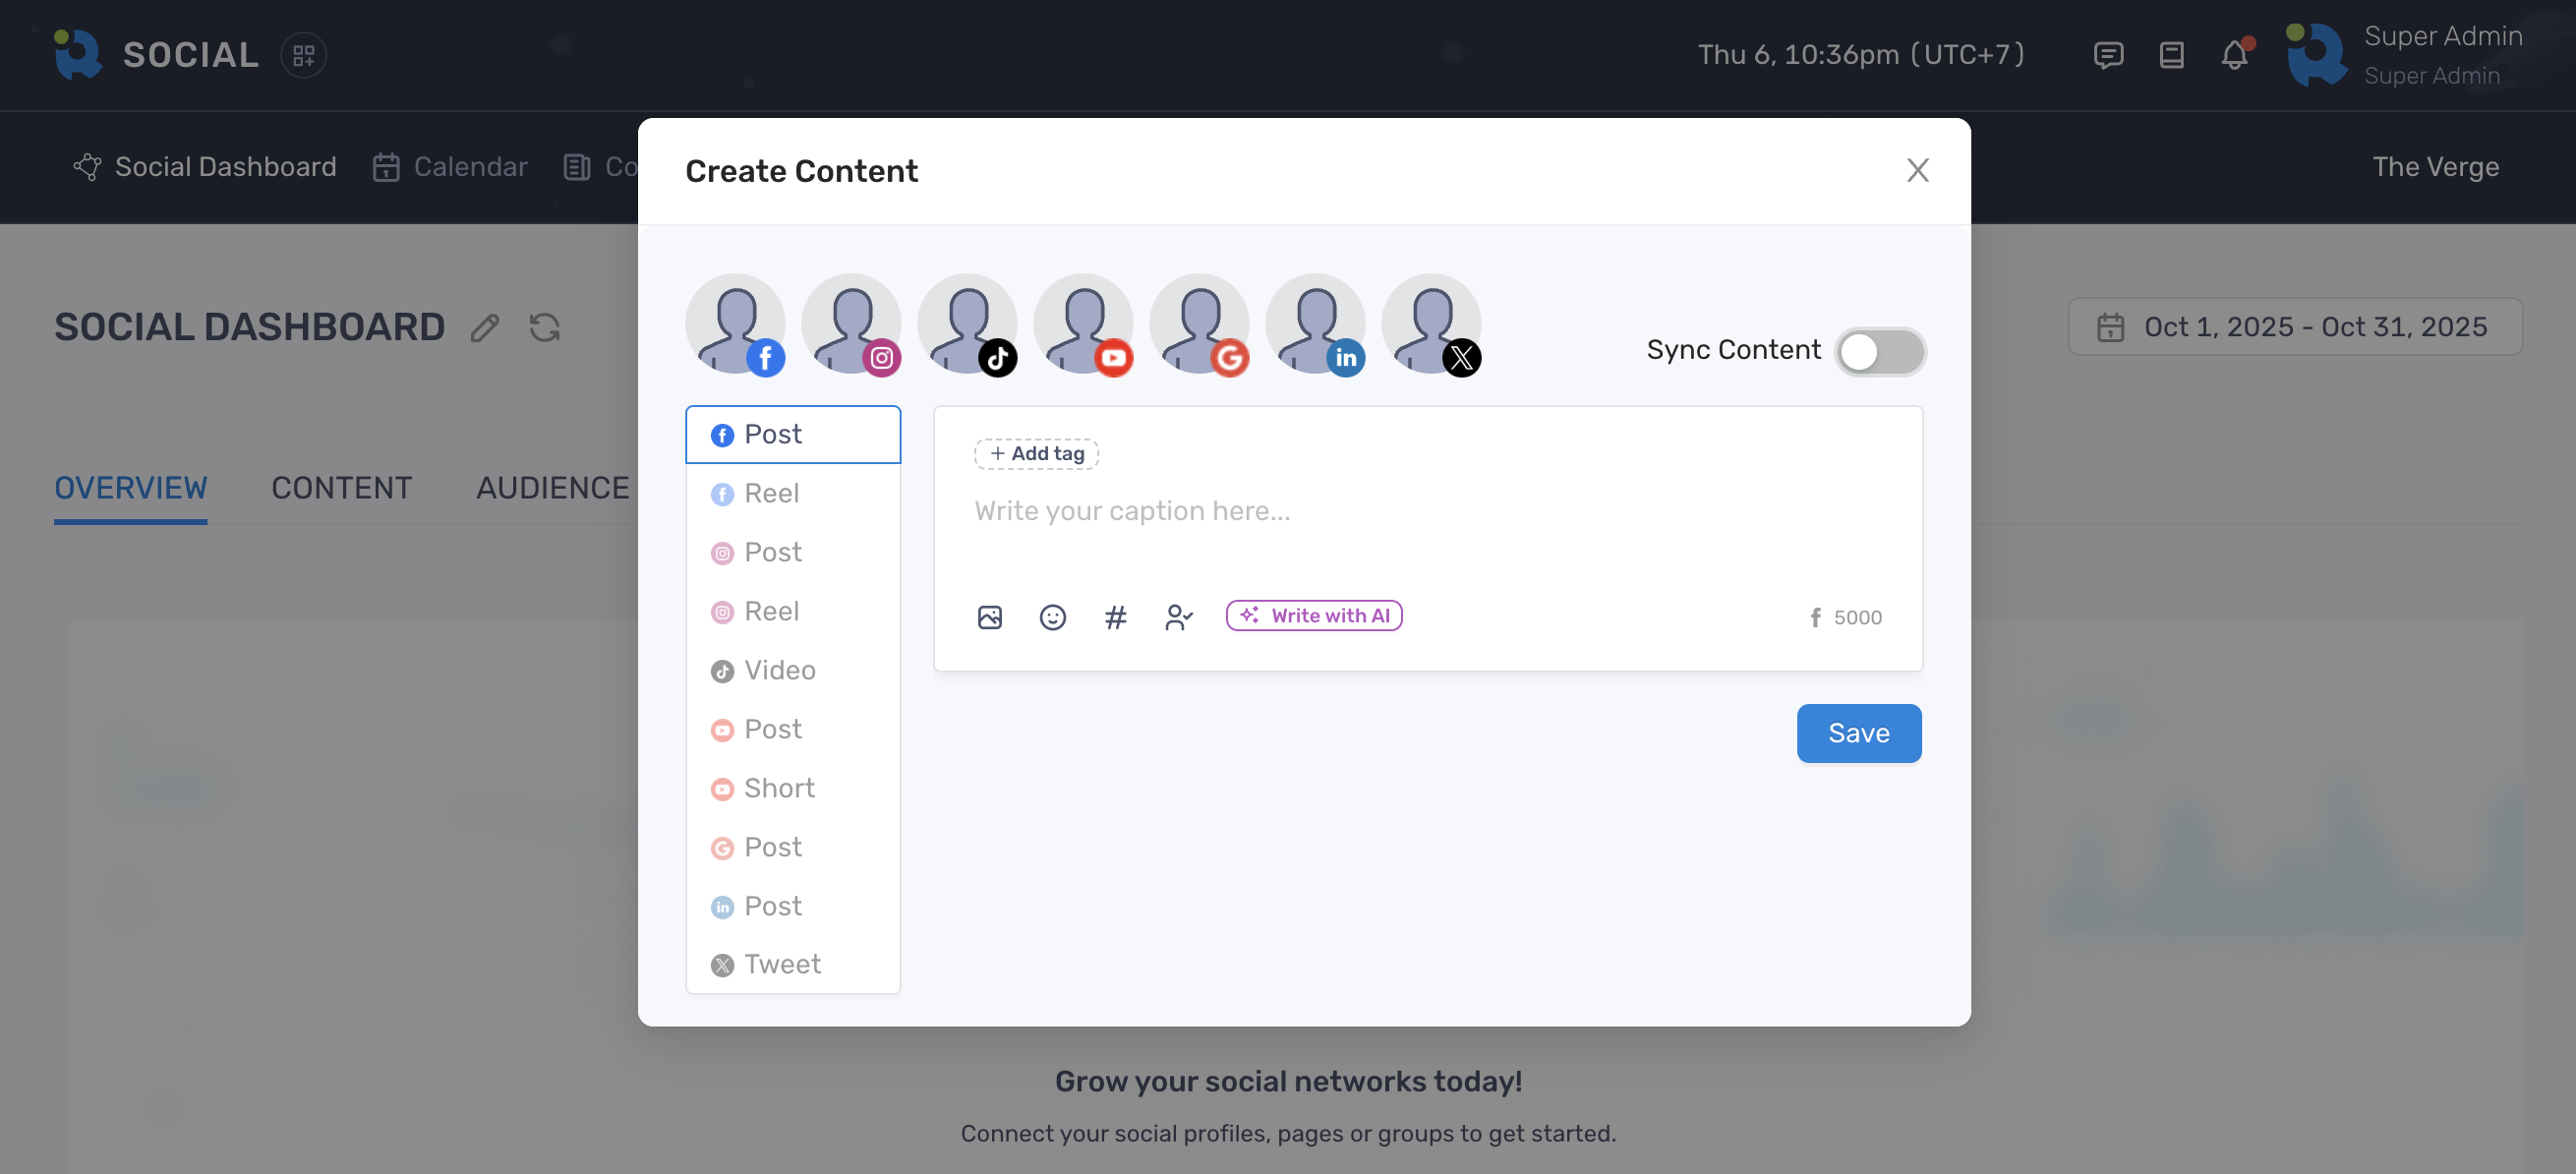Open the apps grid icon beside SOCIAL logo
This screenshot has width=2576, height=1174.
pos(303,55)
